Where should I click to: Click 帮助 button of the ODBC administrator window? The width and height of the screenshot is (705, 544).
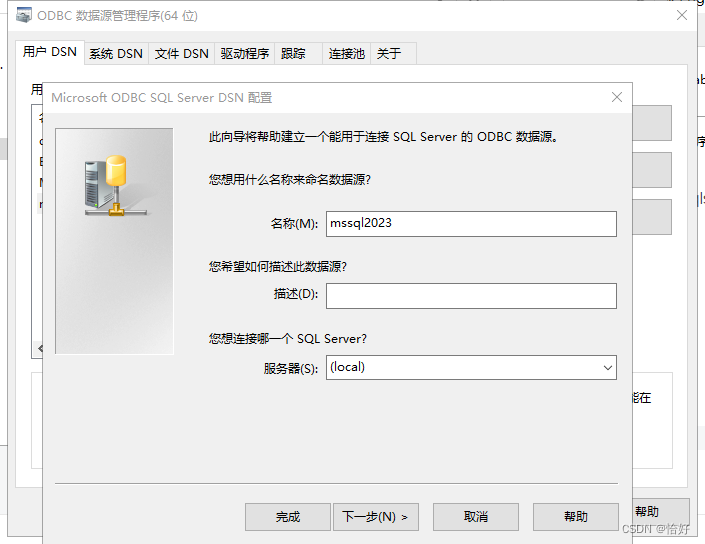click(661, 512)
